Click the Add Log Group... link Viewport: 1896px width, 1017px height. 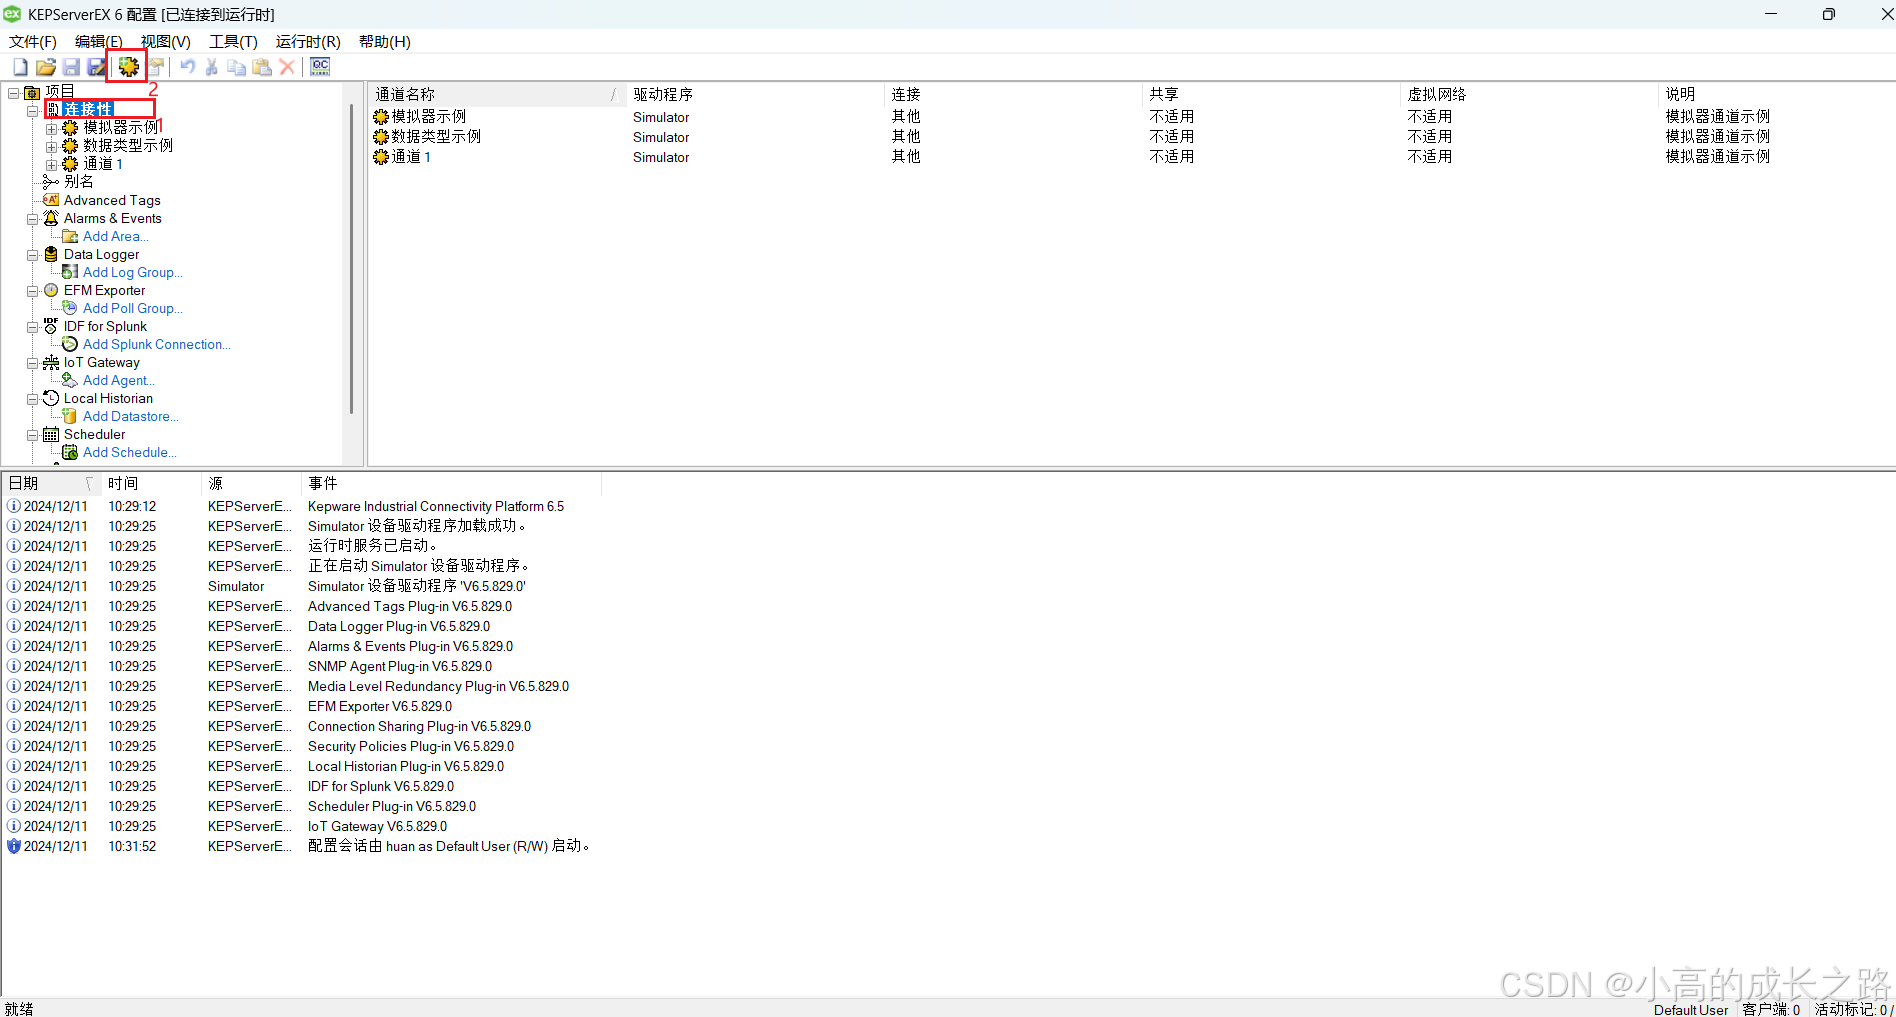coord(132,272)
